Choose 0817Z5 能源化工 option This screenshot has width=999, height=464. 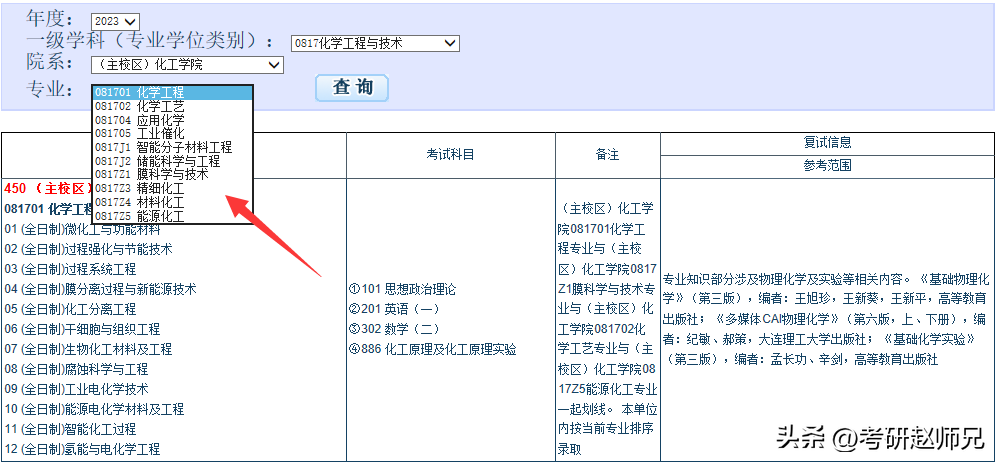(172, 215)
